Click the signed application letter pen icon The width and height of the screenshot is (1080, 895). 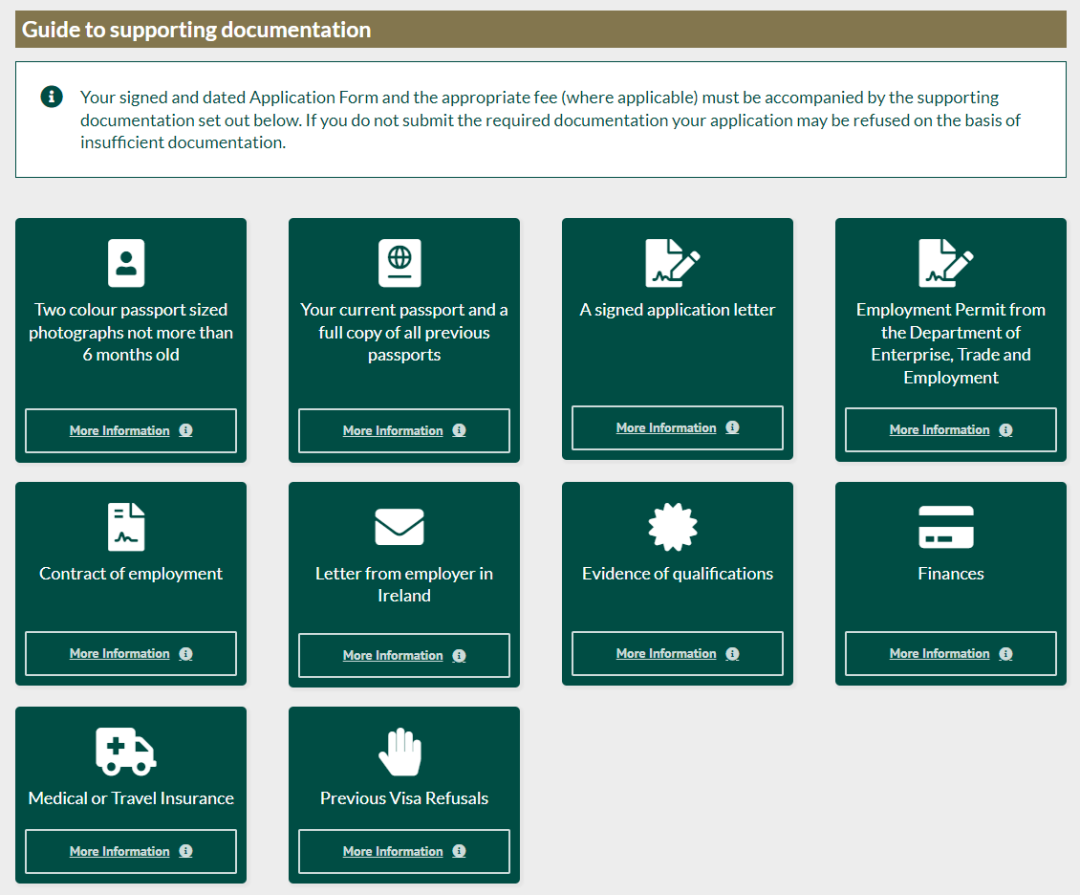(672, 263)
